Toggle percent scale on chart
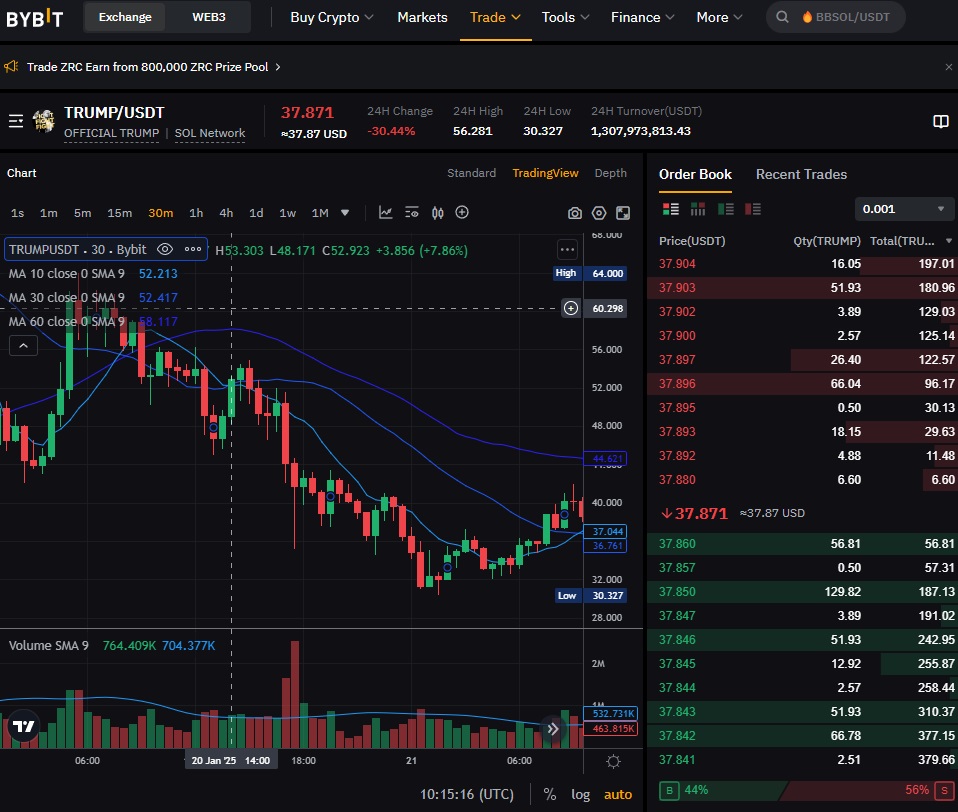Image resolution: width=958 pixels, height=812 pixels. 550,794
